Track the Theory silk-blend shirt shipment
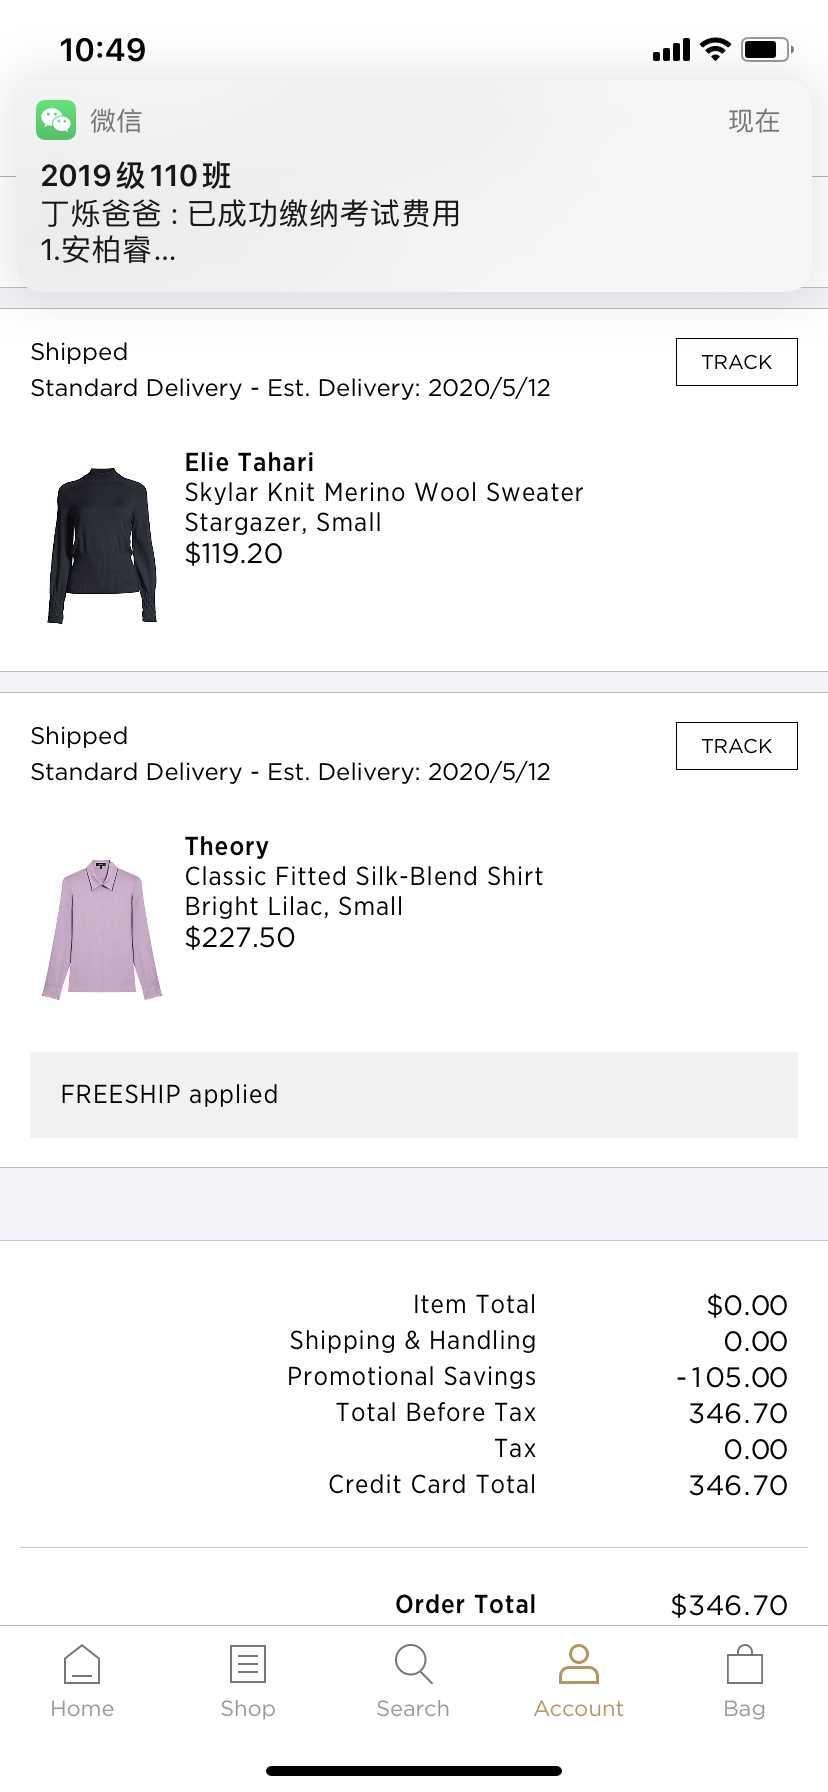828x1792 pixels. (737, 746)
